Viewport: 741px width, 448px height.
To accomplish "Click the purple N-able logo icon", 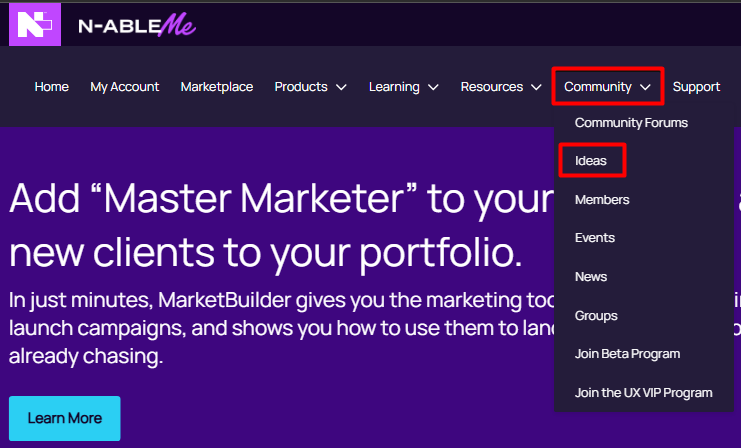I will (28, 24).
